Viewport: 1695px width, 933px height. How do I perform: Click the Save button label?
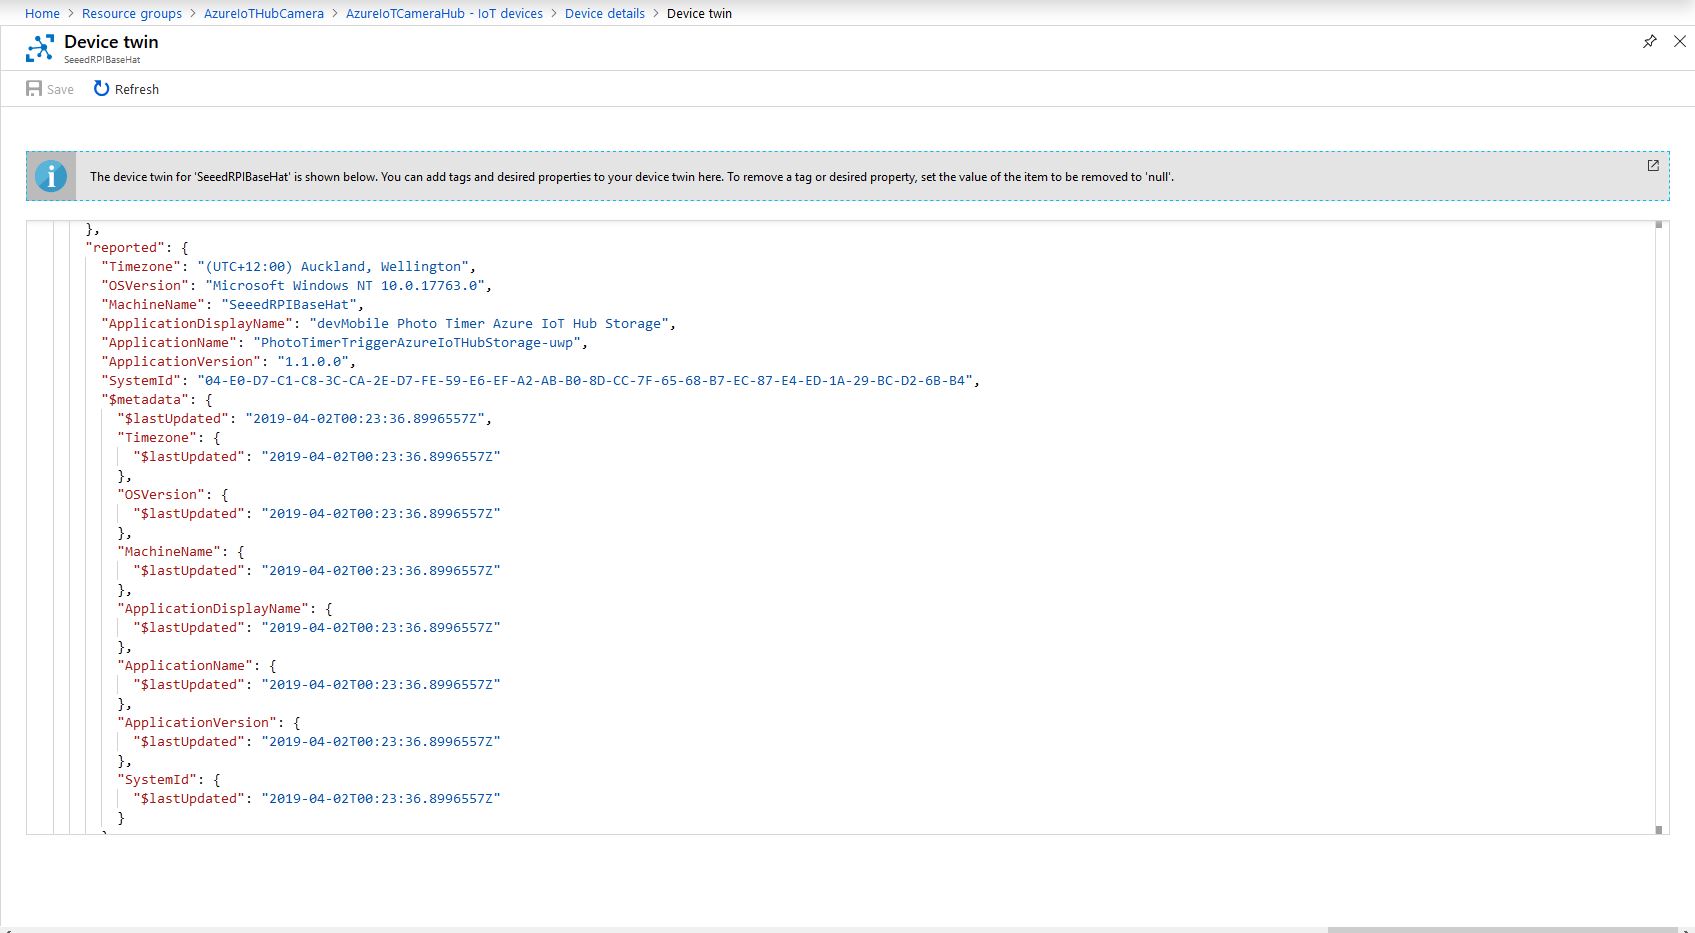pyautogui.click(x=60, y=90)
